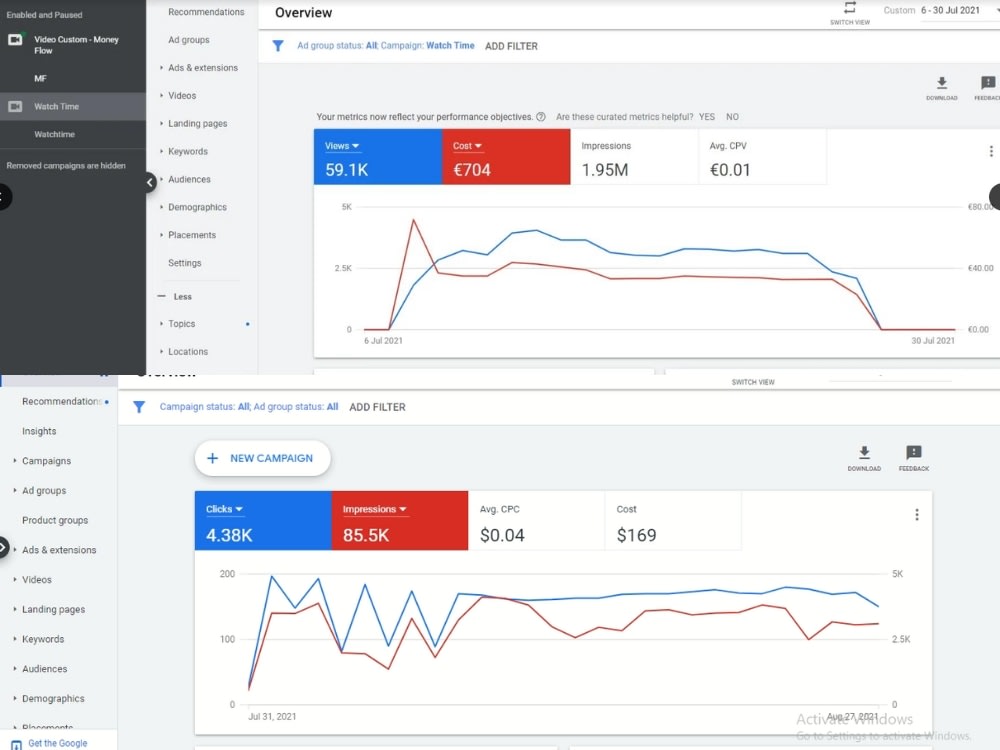Open three-dot menu on Views scorecard
This screenshot has height=750, width=1000.
991,151
